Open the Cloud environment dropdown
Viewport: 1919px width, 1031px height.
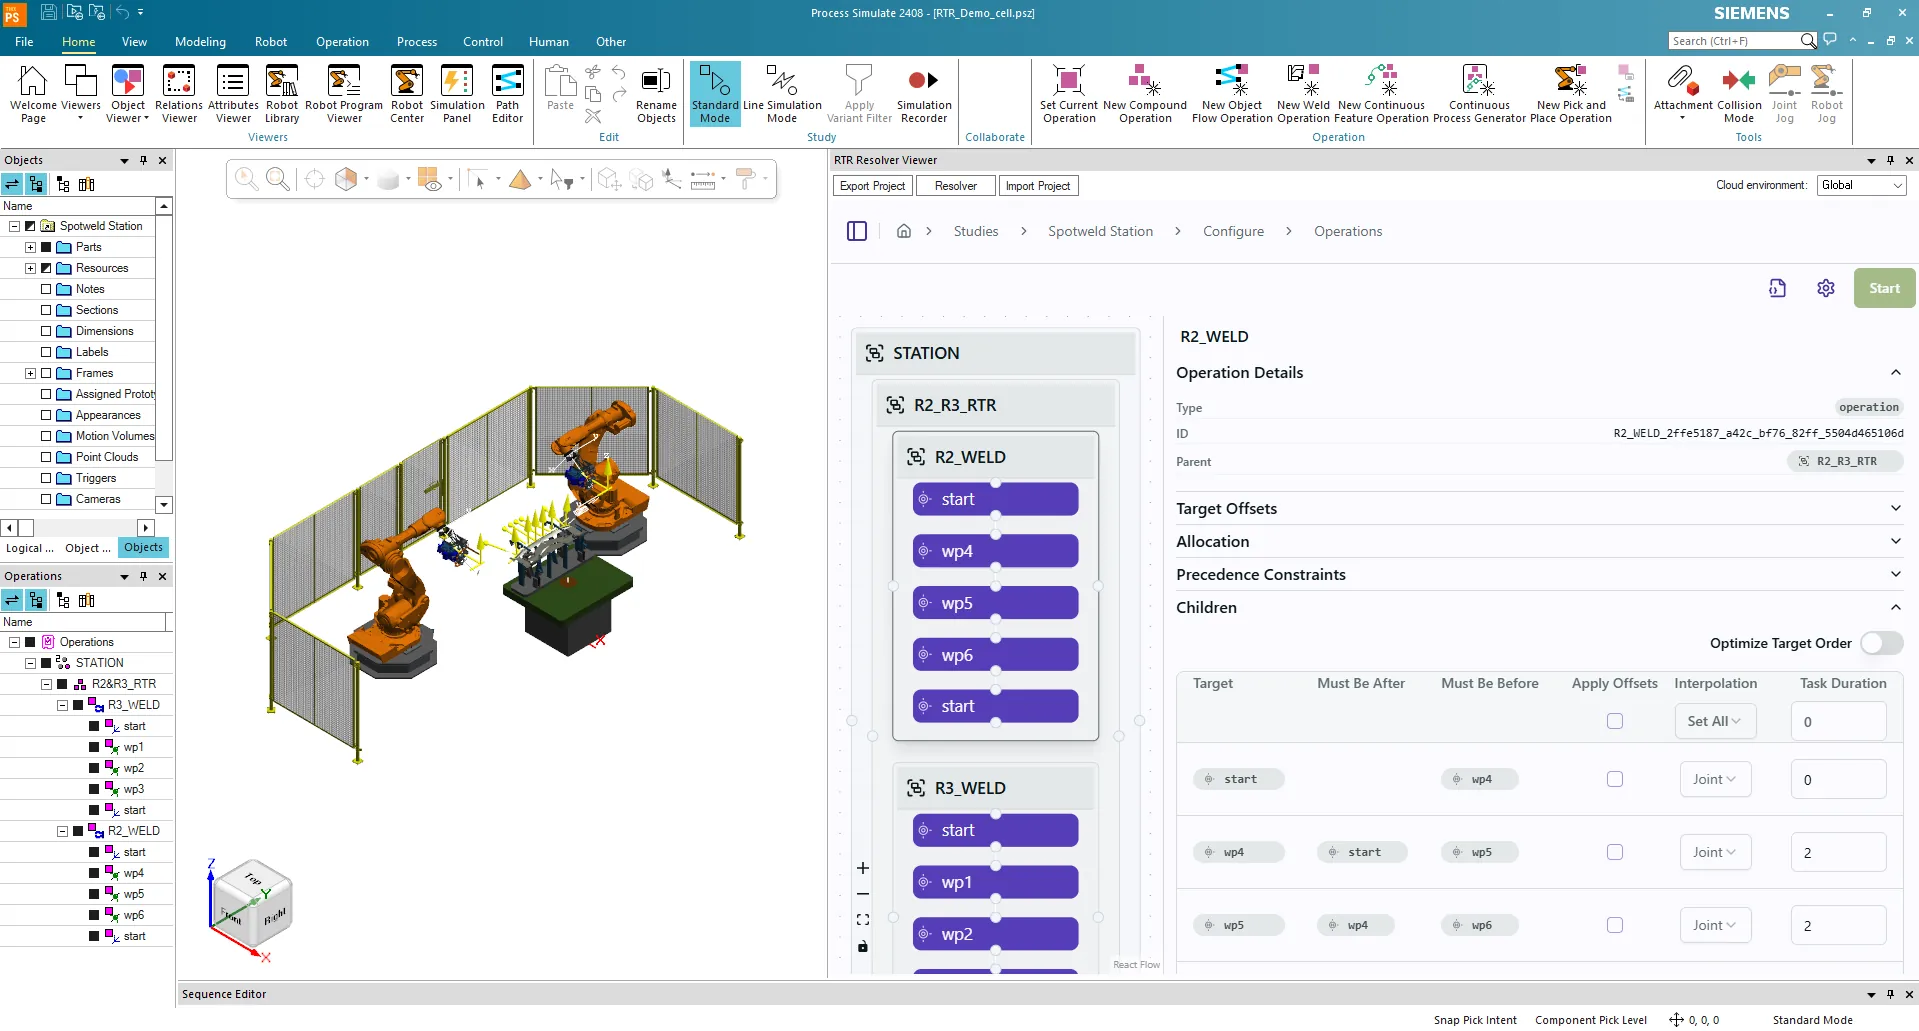[x=1862, y=185]
